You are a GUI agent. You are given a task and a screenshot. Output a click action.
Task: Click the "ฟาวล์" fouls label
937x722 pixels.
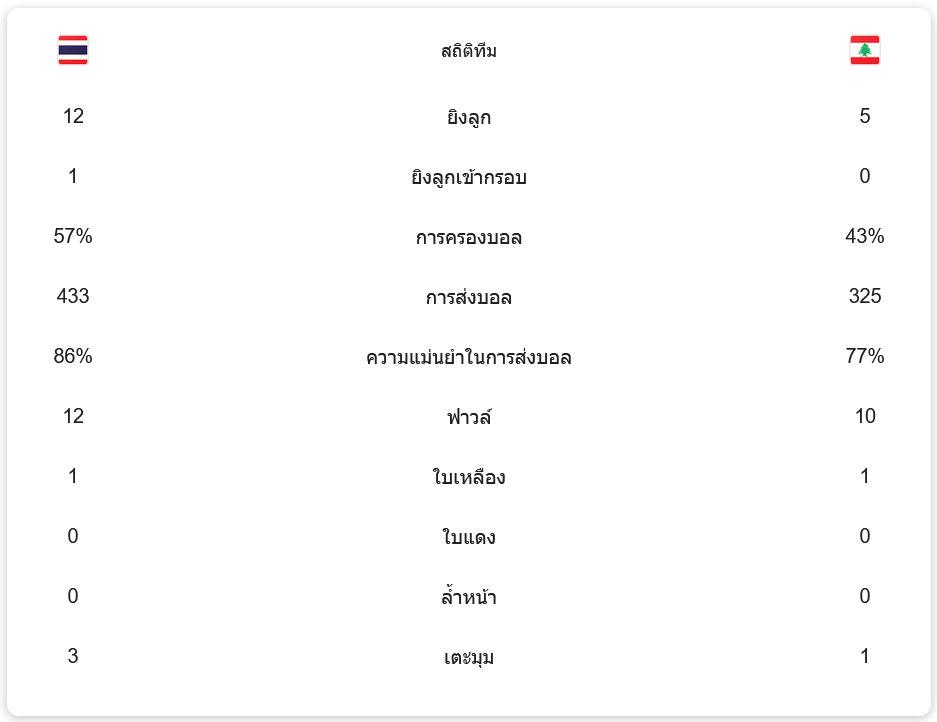(x=468, y=417)
